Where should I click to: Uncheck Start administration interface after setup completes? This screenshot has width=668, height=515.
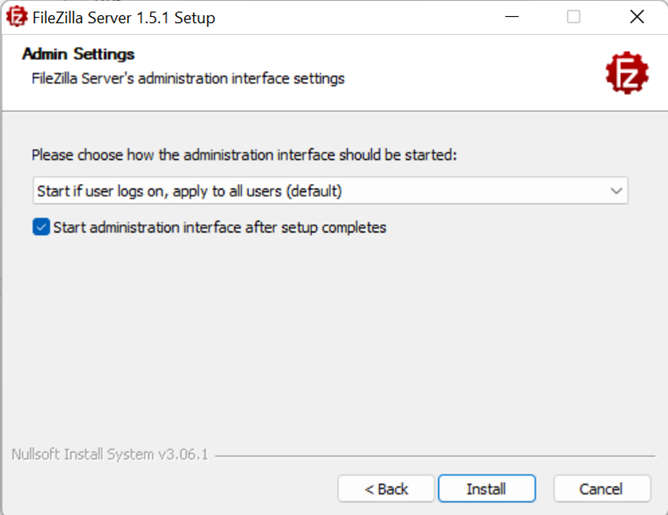tap(41, 227)
